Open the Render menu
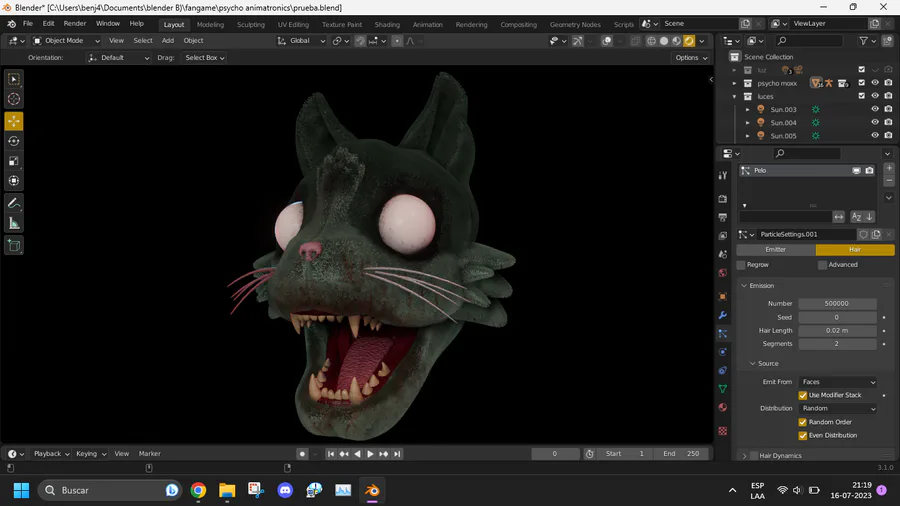 click(x=75, y=23)
